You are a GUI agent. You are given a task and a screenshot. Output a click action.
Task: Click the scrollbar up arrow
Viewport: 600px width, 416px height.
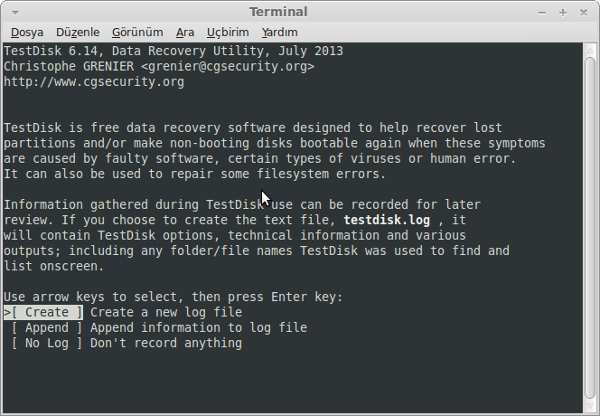pyautogui.click(x=590, y=50)
